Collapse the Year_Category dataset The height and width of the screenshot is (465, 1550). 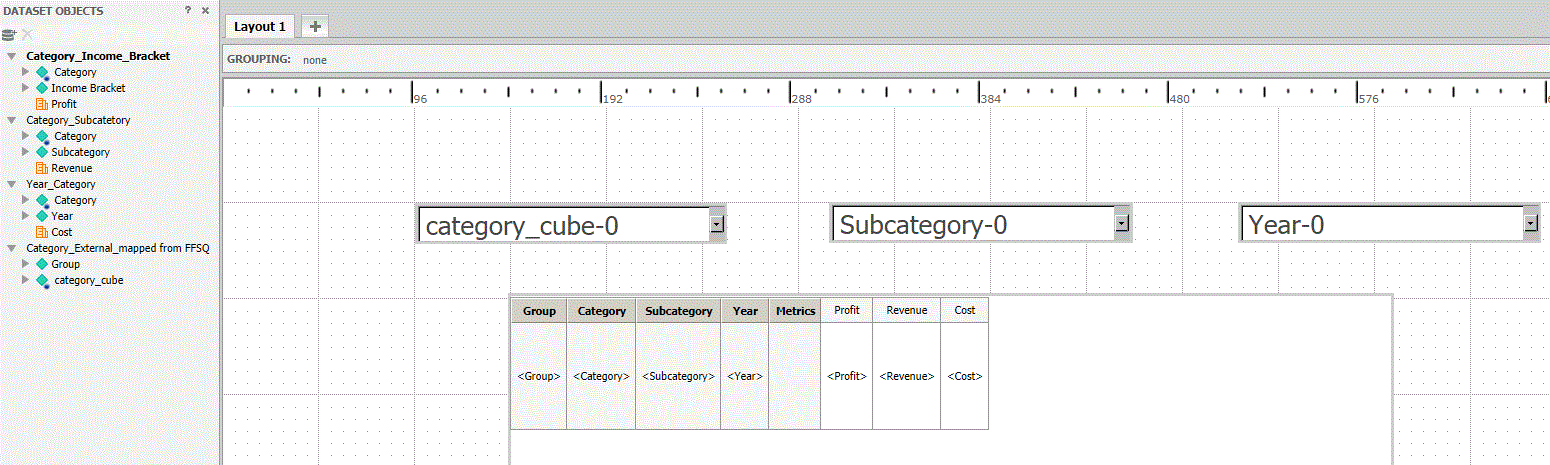pos(11,184)
